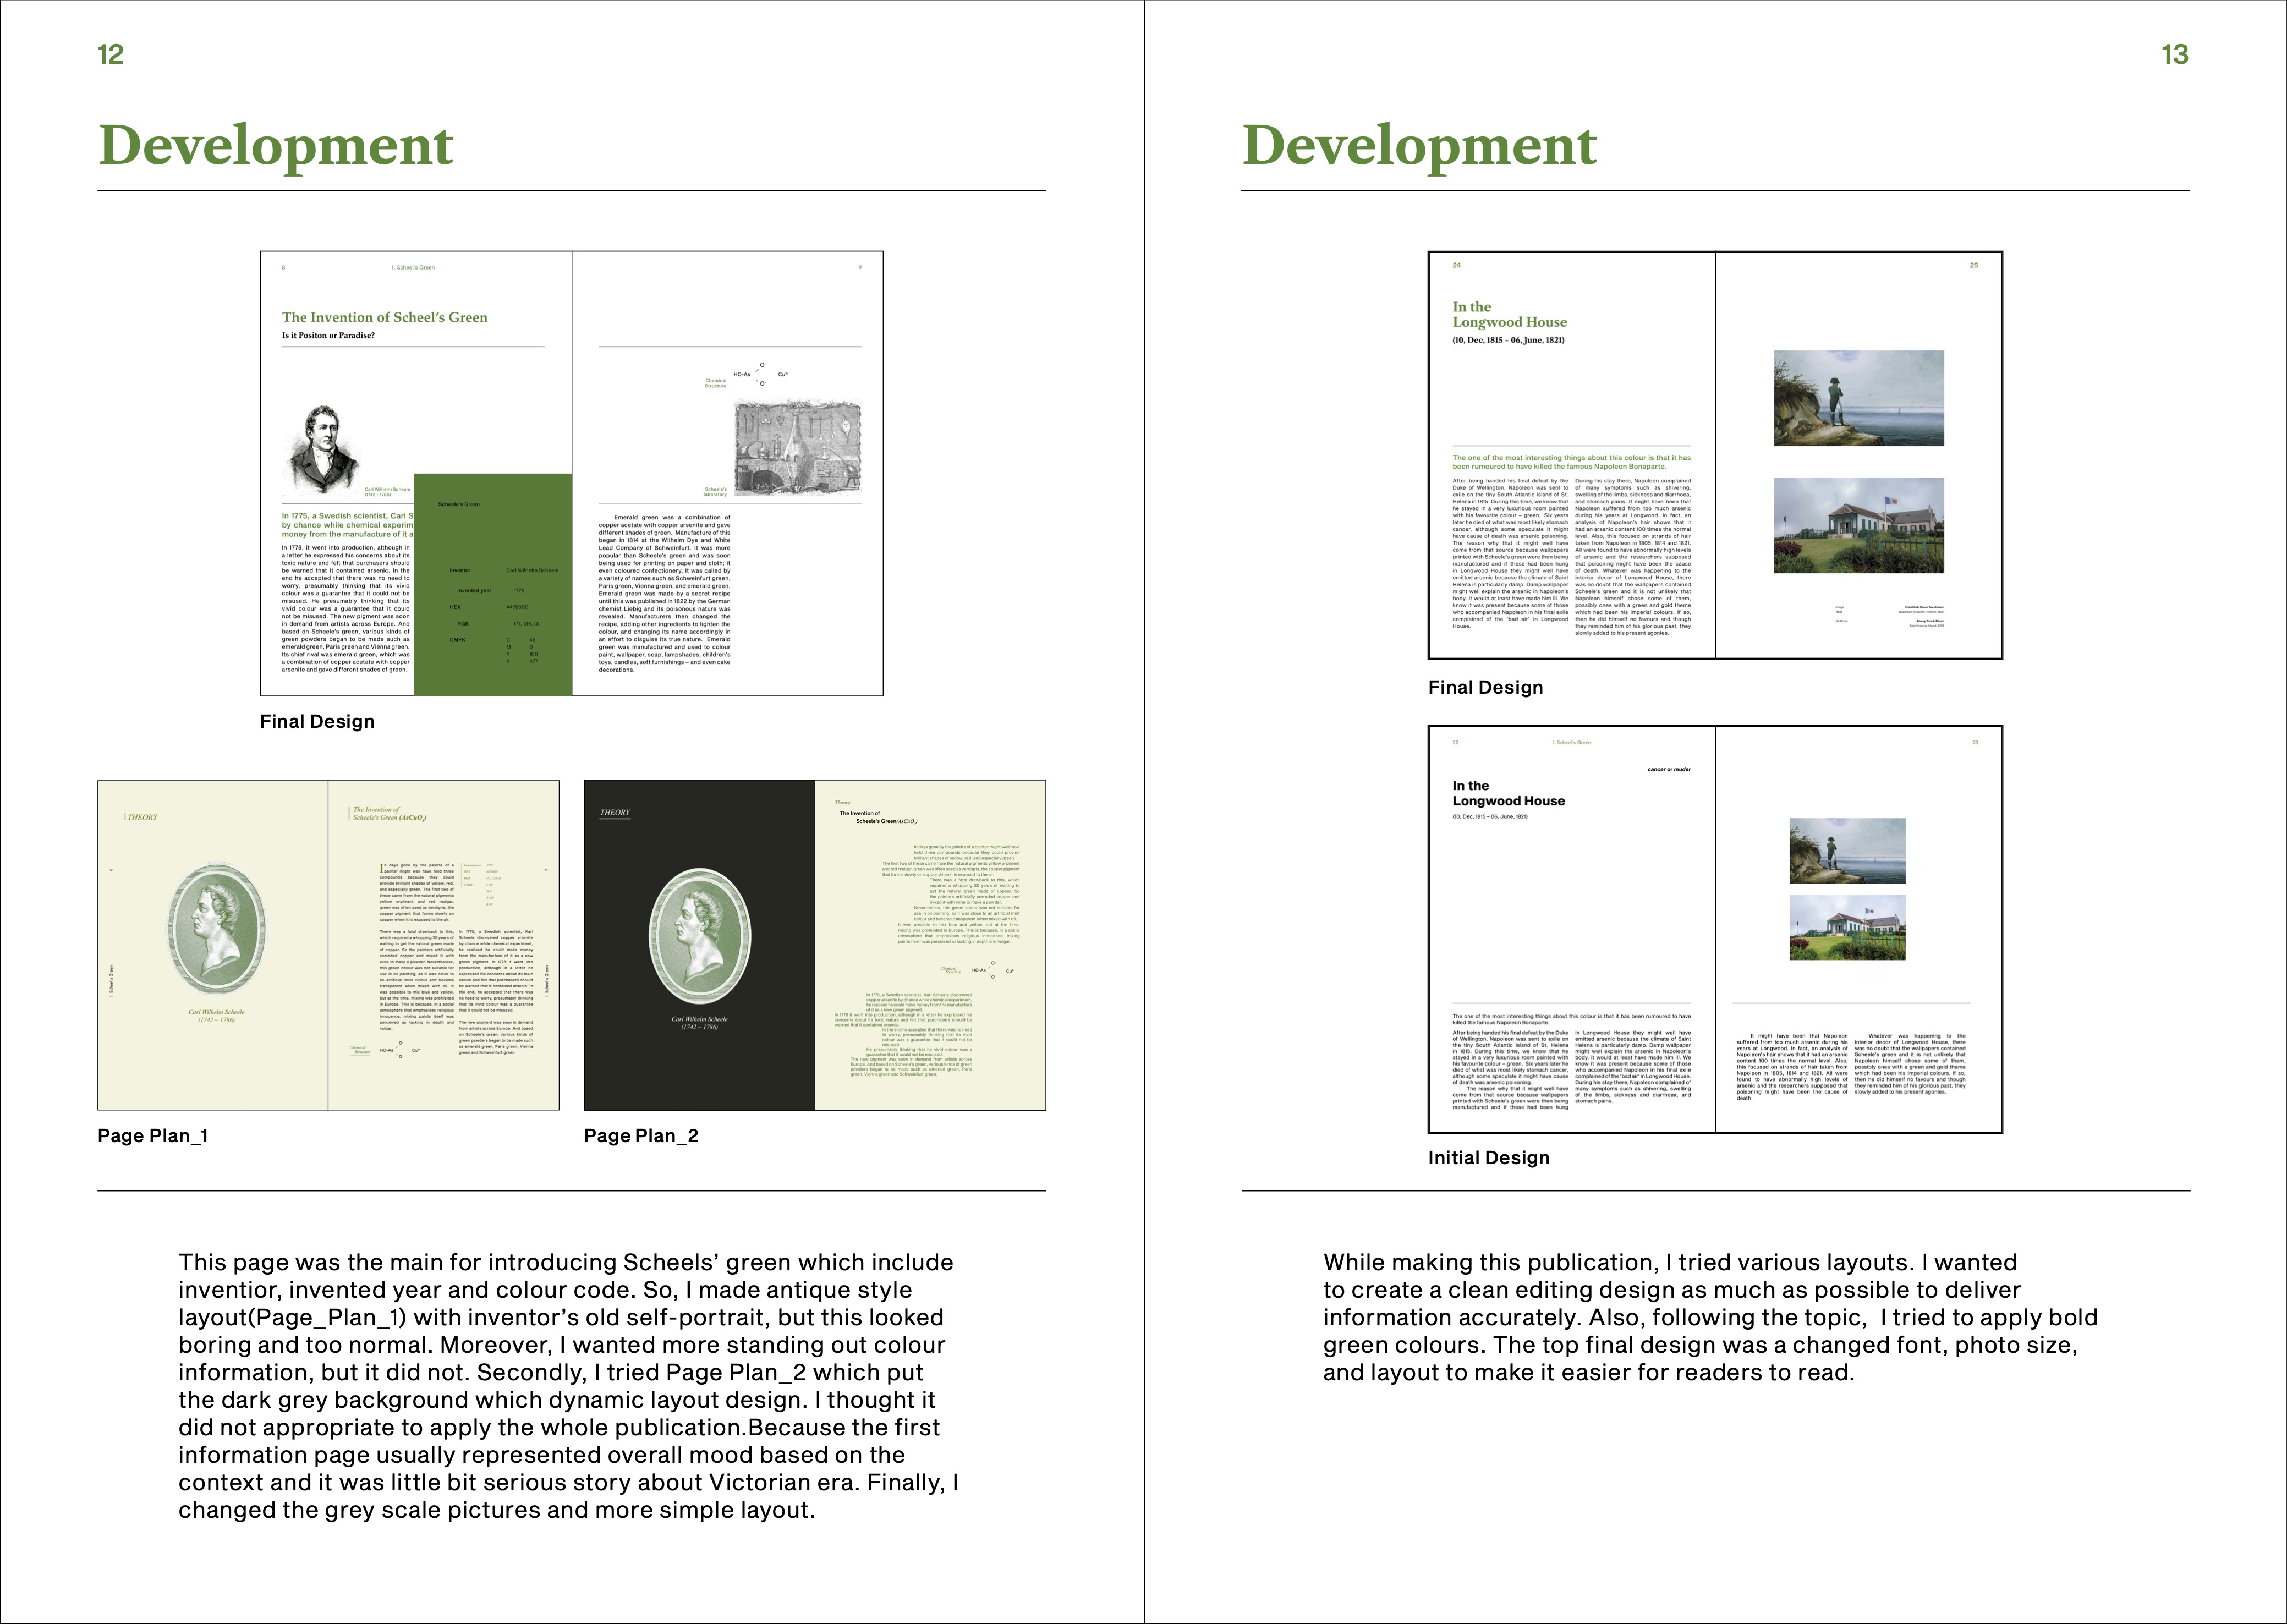Select the Longwood House initial design spread
2287x1624 pixels.
1714,929
